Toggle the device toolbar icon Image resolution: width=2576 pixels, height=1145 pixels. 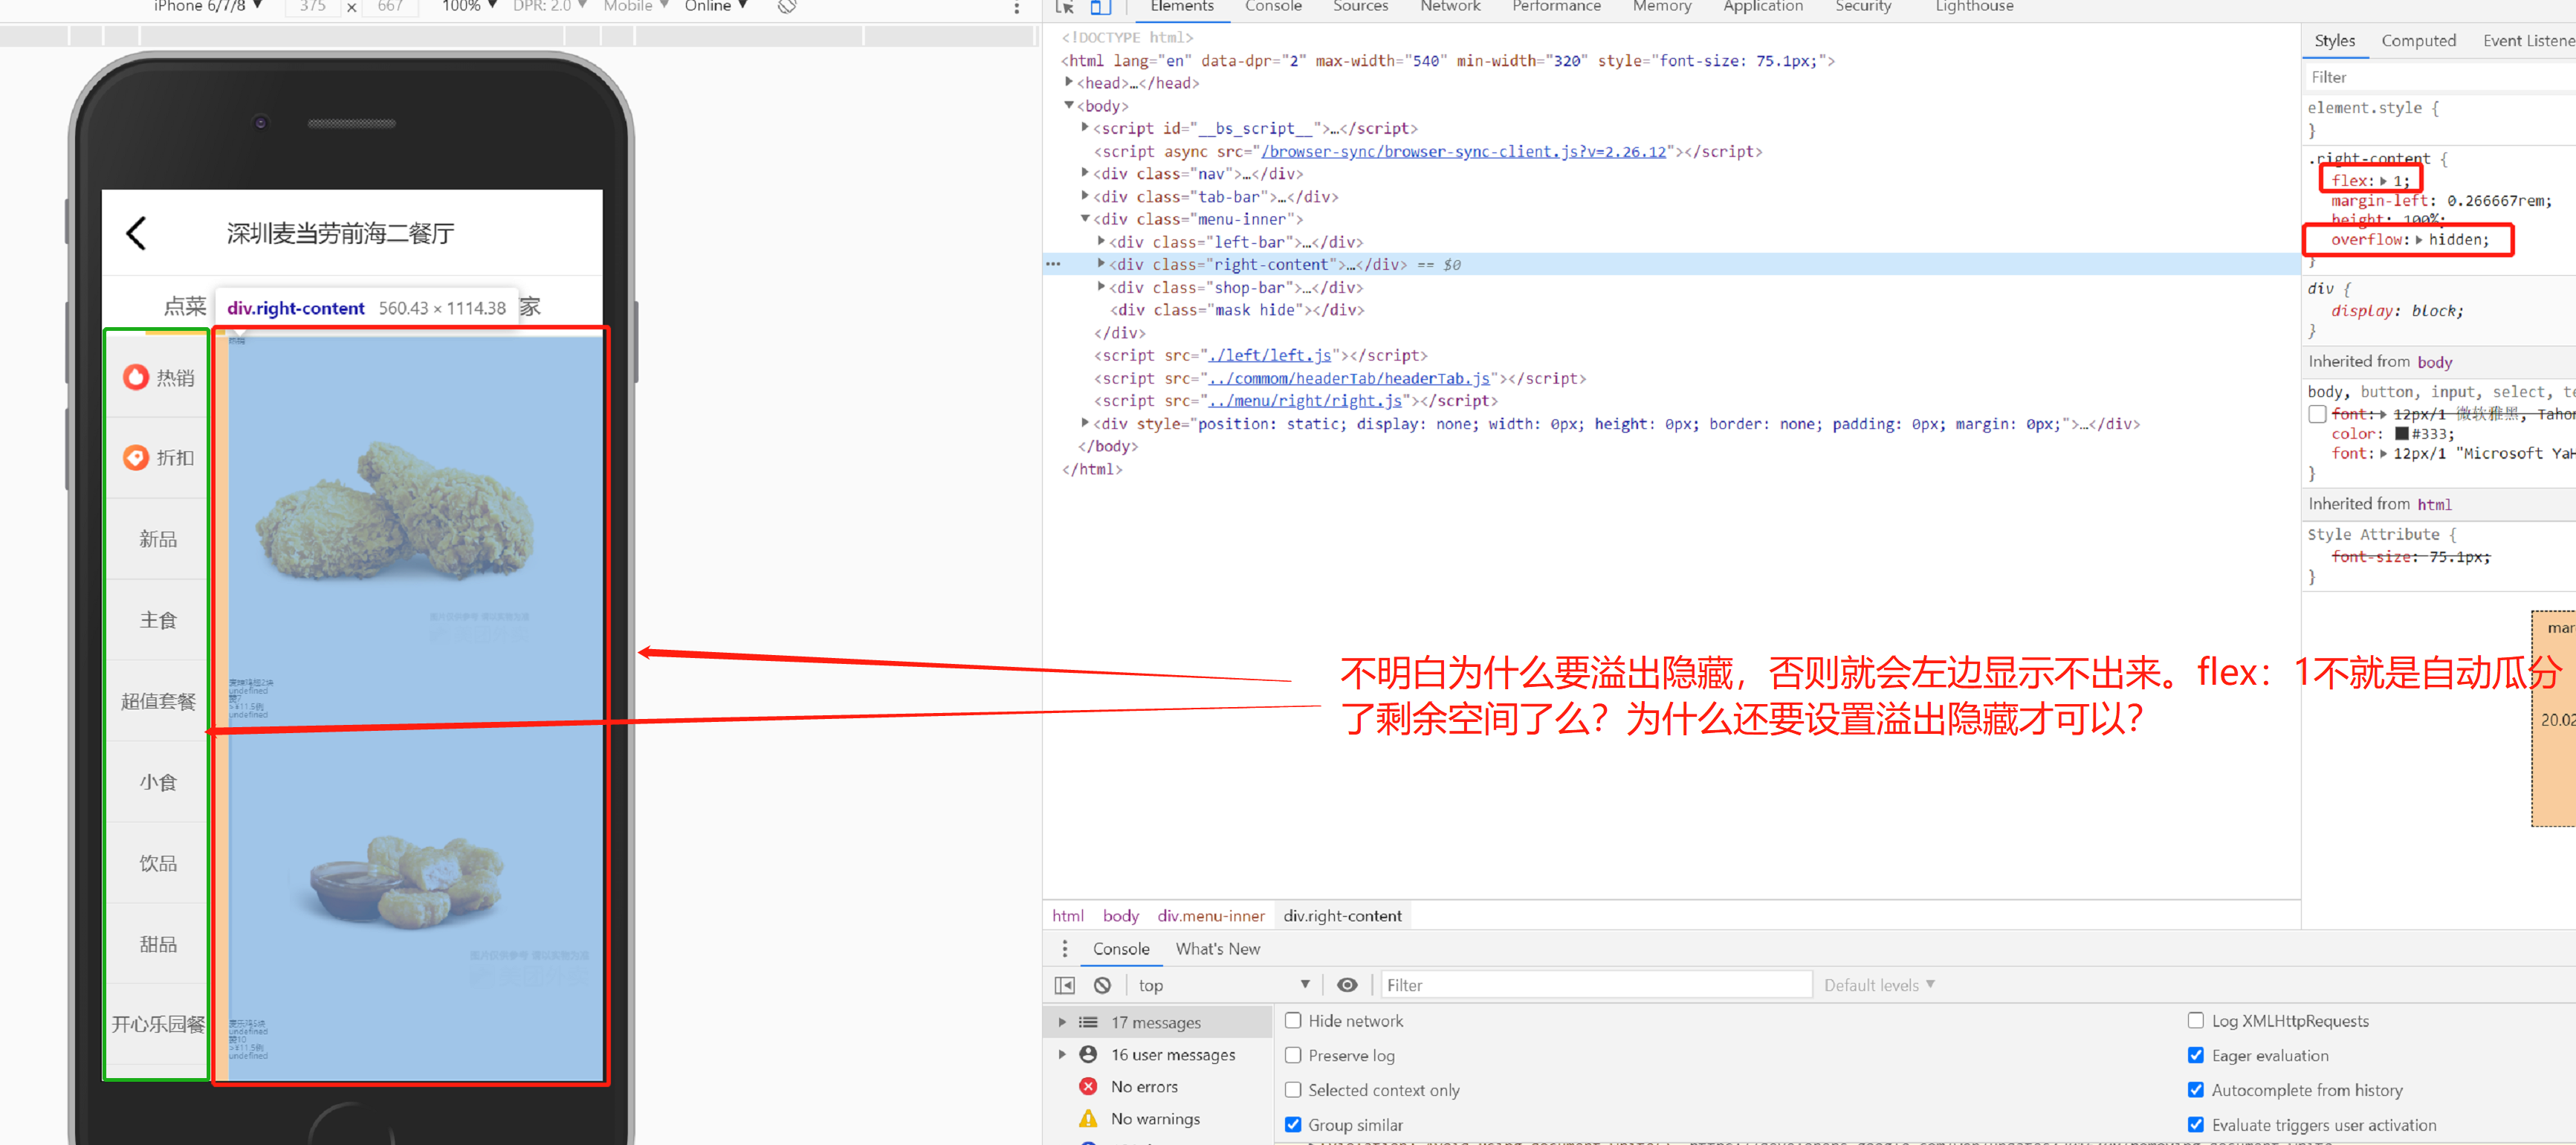pos(1100,7)
